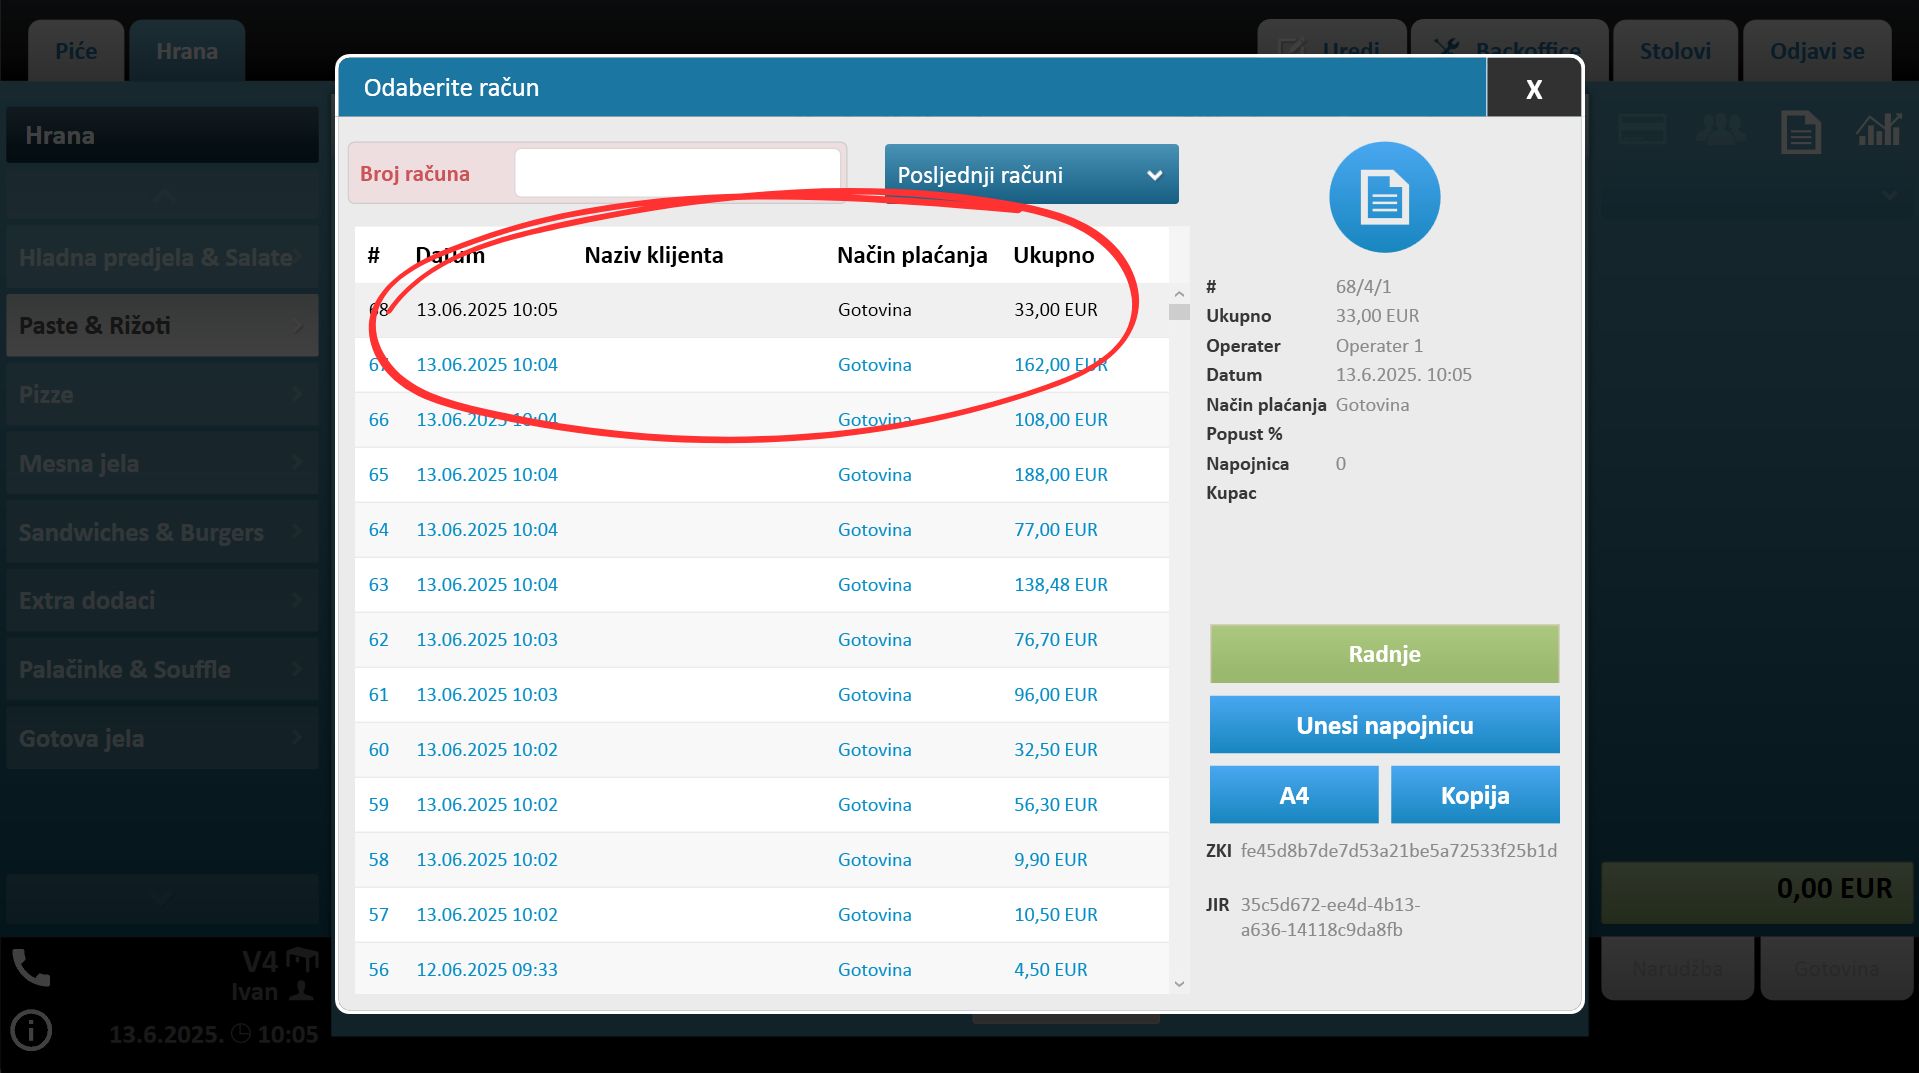
Task: Select receipt 63 for 138,48 EUR
Action: point(760,585)
